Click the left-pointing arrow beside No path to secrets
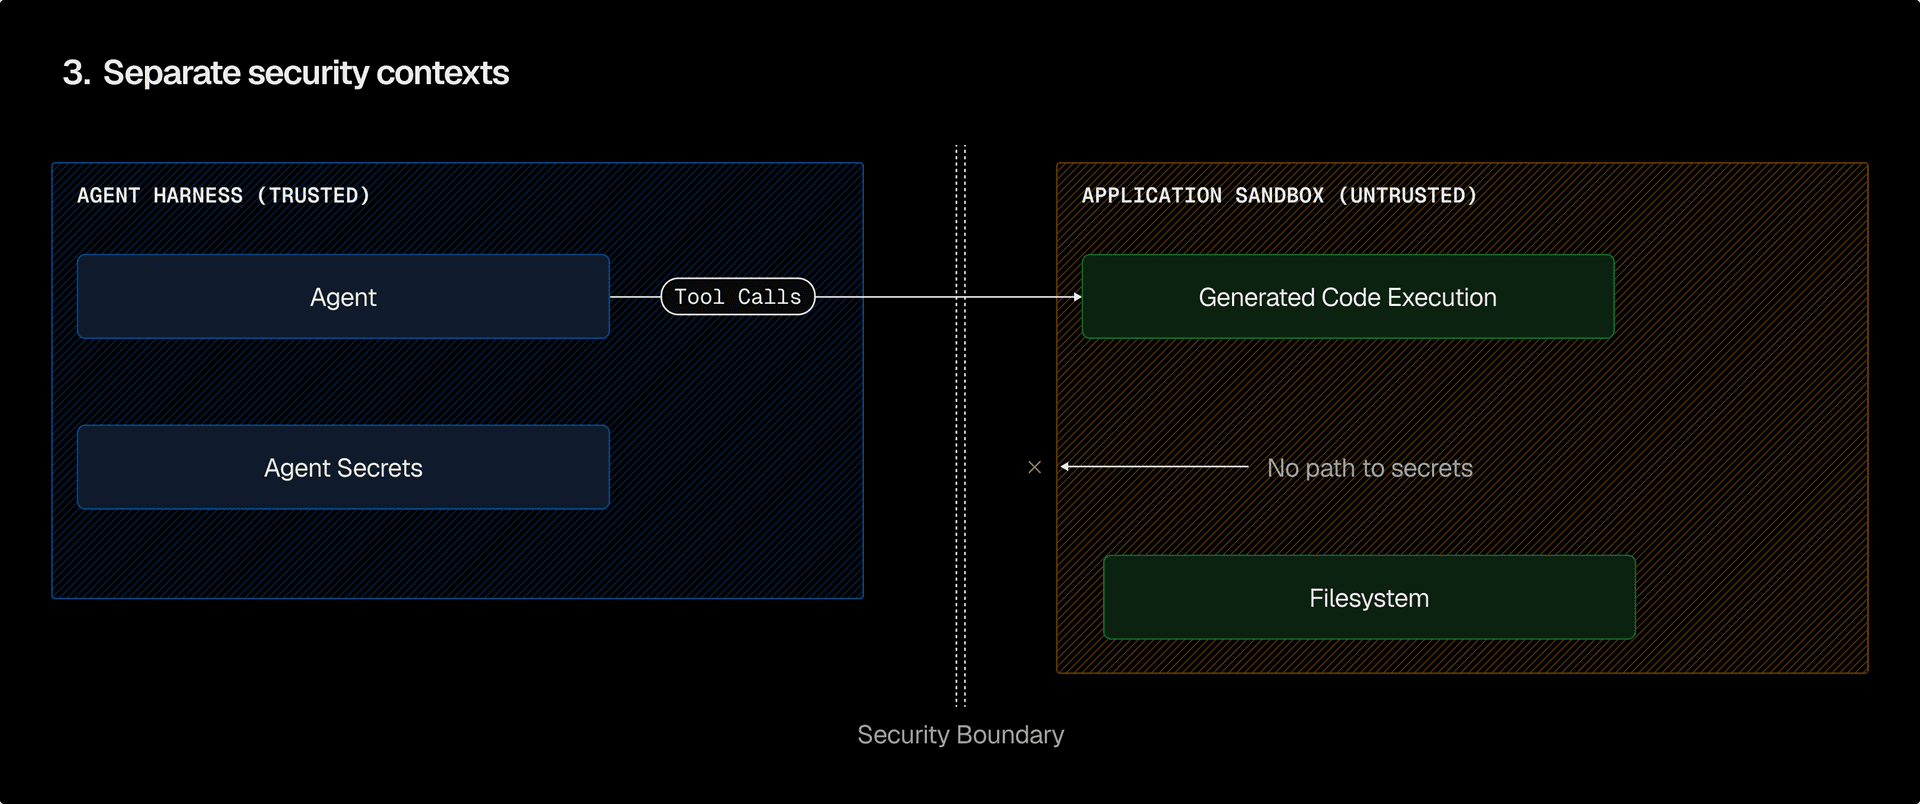 click(1150, 467)
